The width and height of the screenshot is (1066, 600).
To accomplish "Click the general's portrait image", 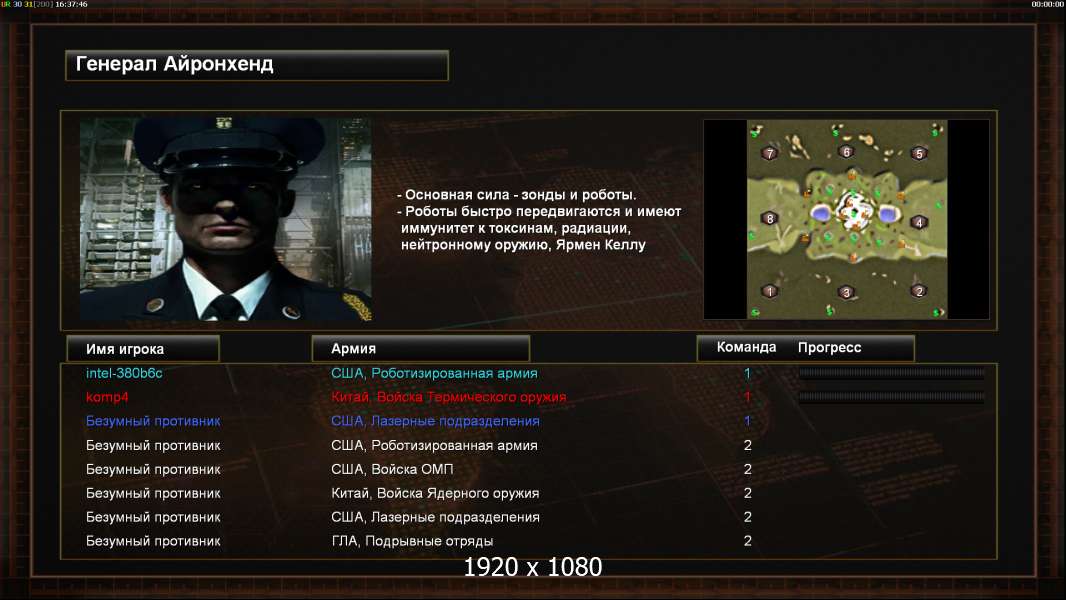I will pos(226,219).
